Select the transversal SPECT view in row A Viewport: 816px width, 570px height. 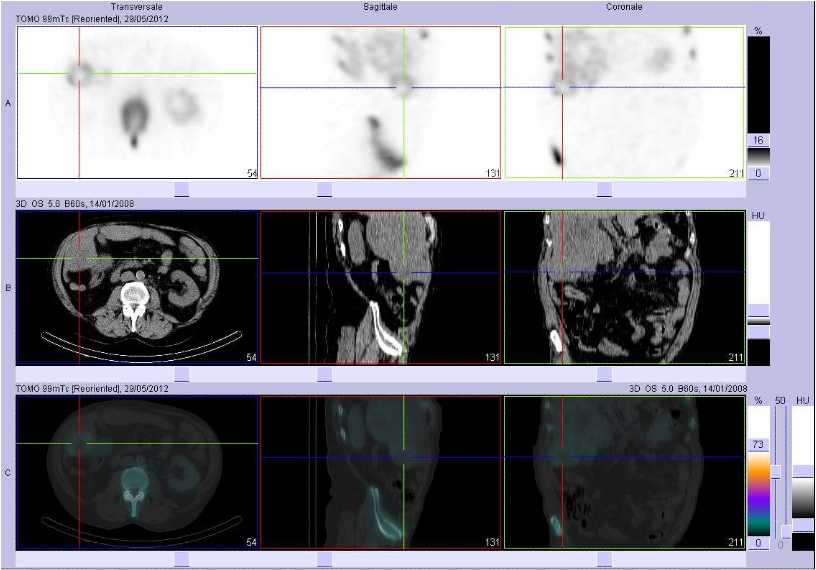click(x=137, y=103)
